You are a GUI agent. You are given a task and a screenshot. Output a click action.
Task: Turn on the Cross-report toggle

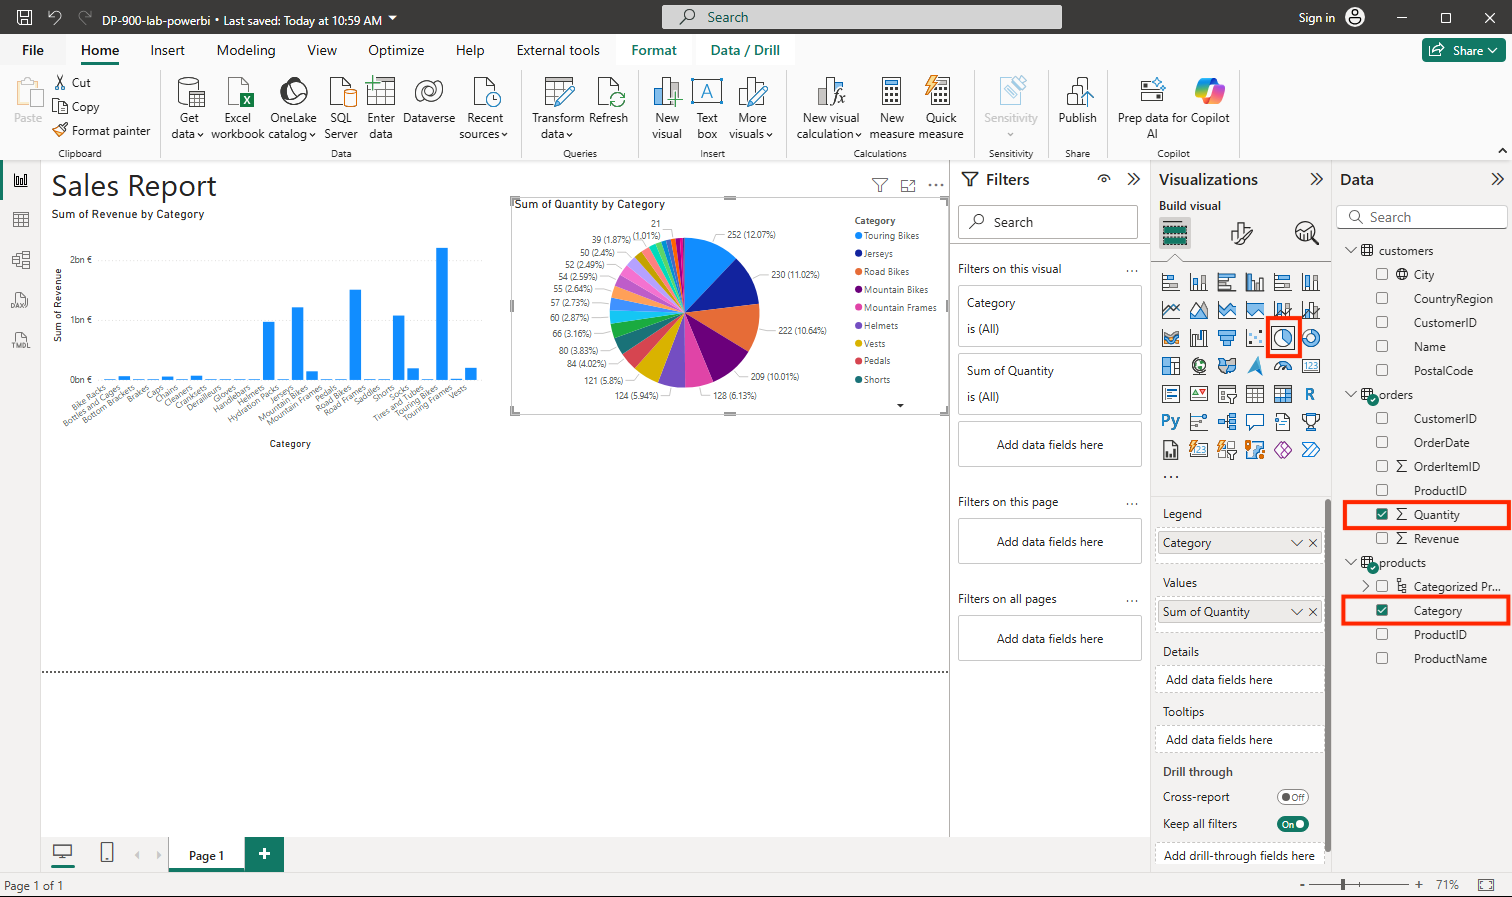(x=1293, y=797)
